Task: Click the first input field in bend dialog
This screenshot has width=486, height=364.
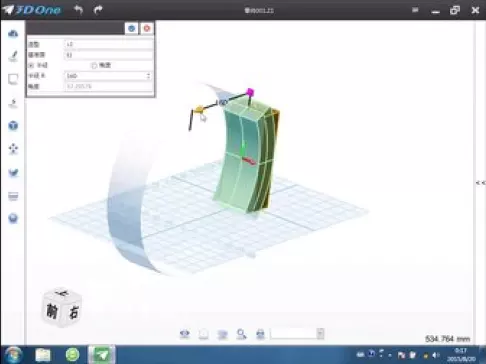Action: pos(108,44)
